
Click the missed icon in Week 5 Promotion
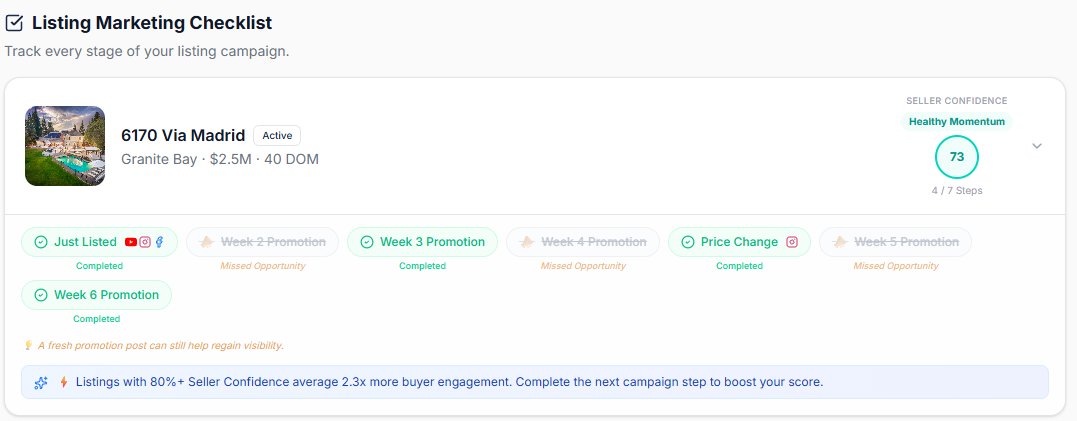pyautogui.click(x=841, y=242)
